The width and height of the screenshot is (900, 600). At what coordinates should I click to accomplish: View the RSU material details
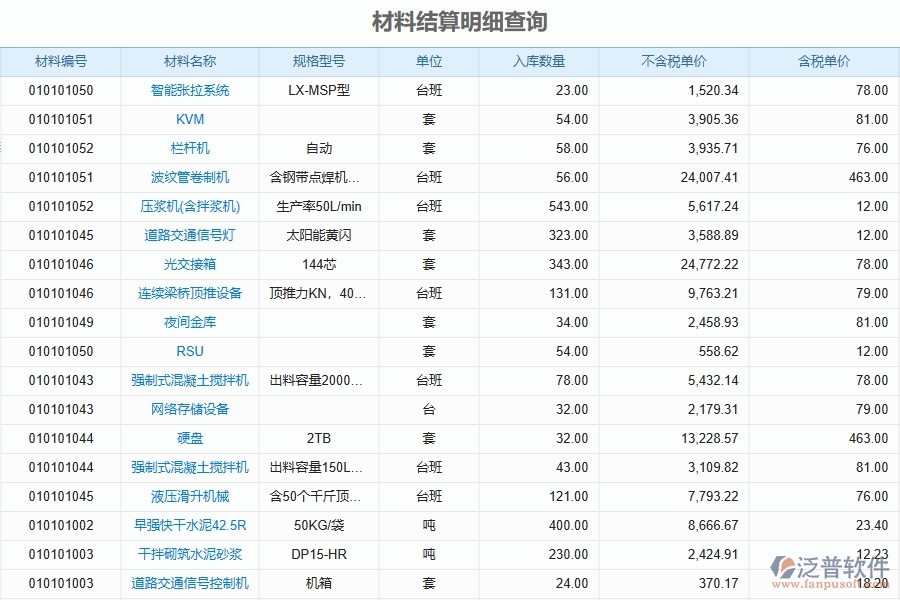[x=189, y=351]
